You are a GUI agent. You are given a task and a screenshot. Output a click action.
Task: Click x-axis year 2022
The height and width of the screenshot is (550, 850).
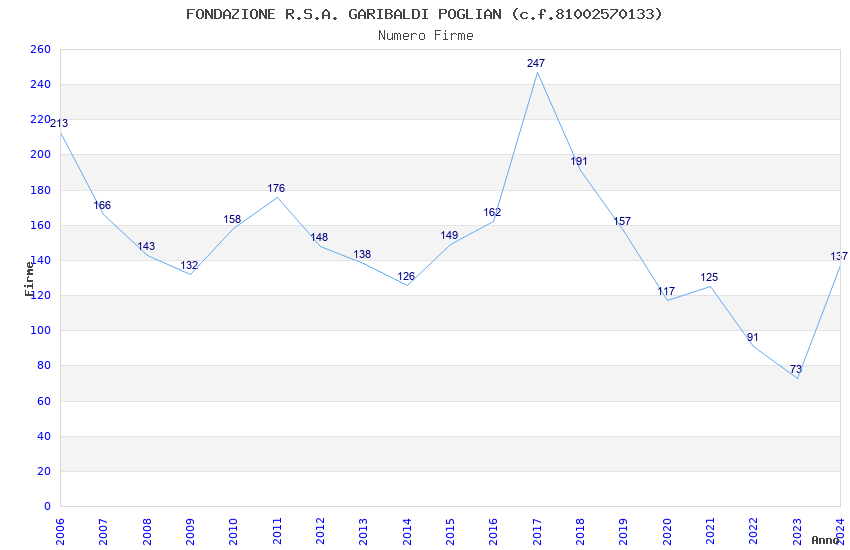coord(754,532)
